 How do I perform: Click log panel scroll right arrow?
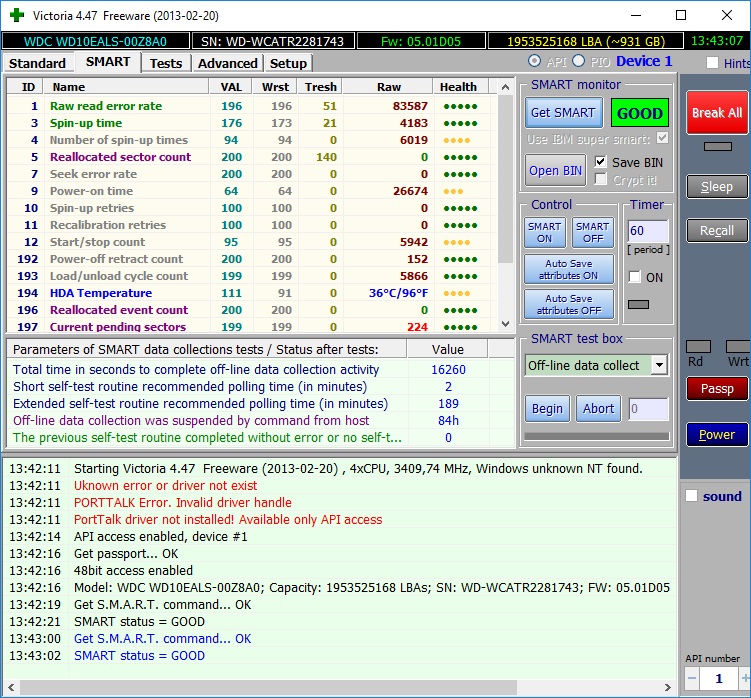[x=668, y=687]
